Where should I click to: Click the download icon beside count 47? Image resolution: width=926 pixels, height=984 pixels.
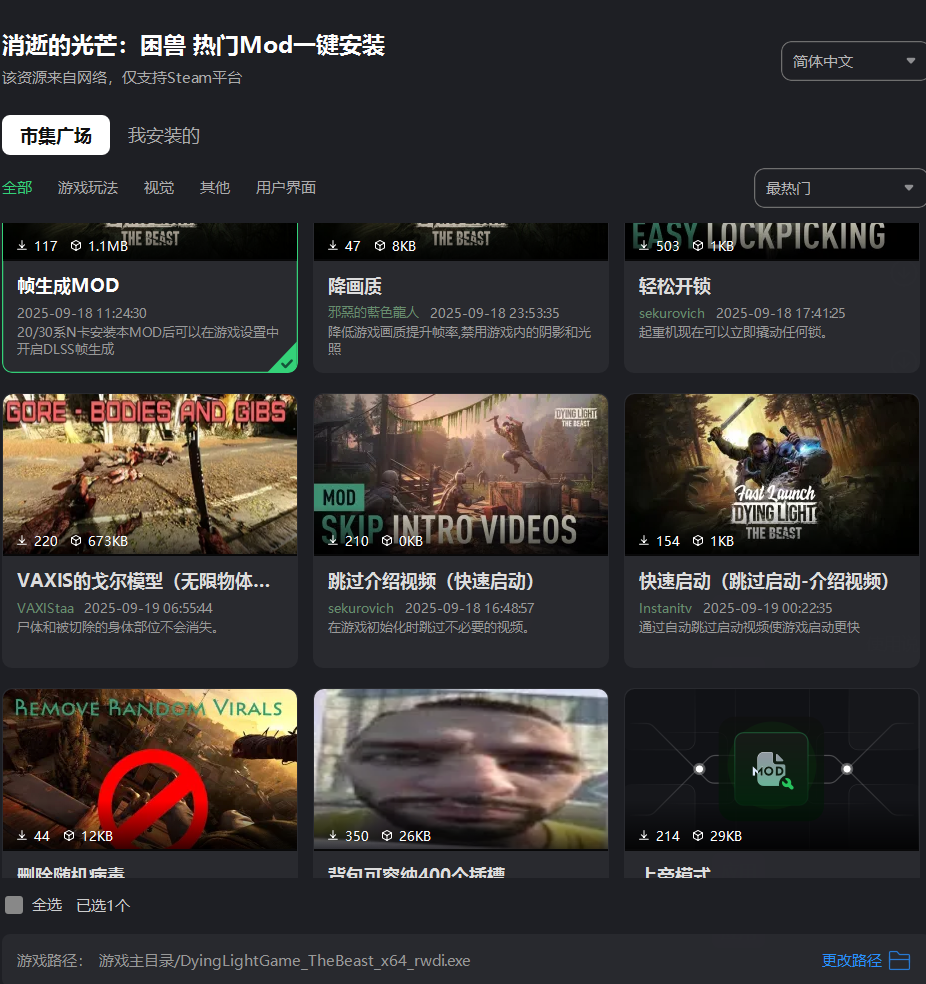tap(333, 245)
